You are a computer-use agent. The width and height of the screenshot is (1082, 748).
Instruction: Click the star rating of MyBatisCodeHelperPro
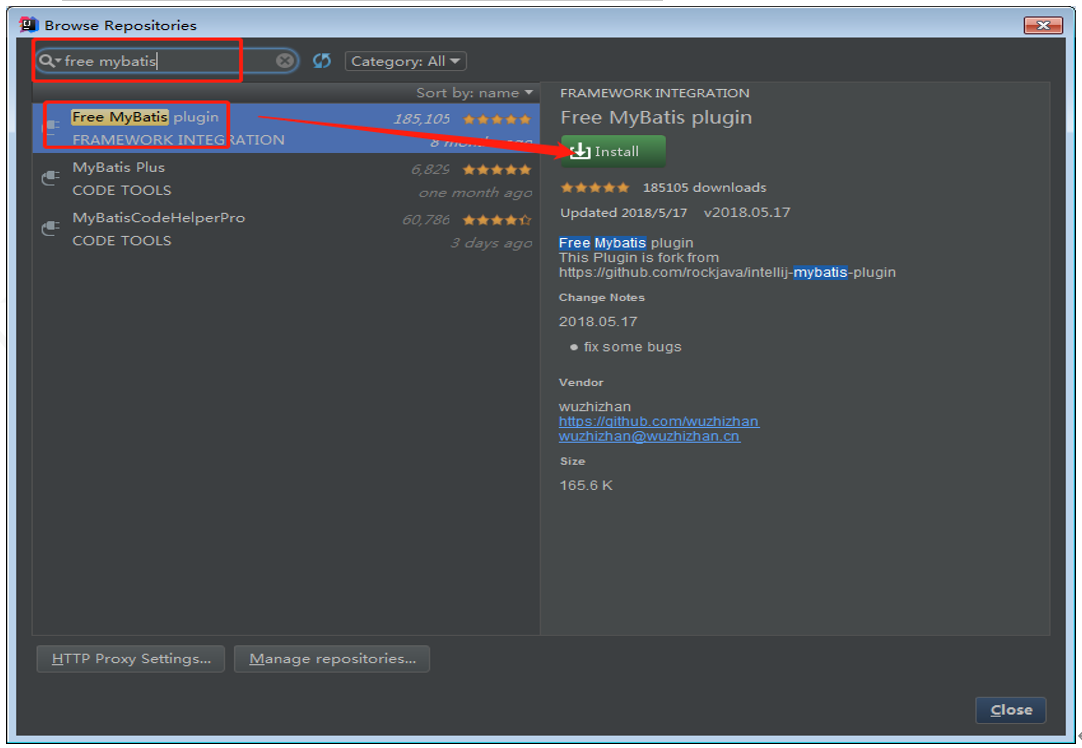(x=497, y=220)
